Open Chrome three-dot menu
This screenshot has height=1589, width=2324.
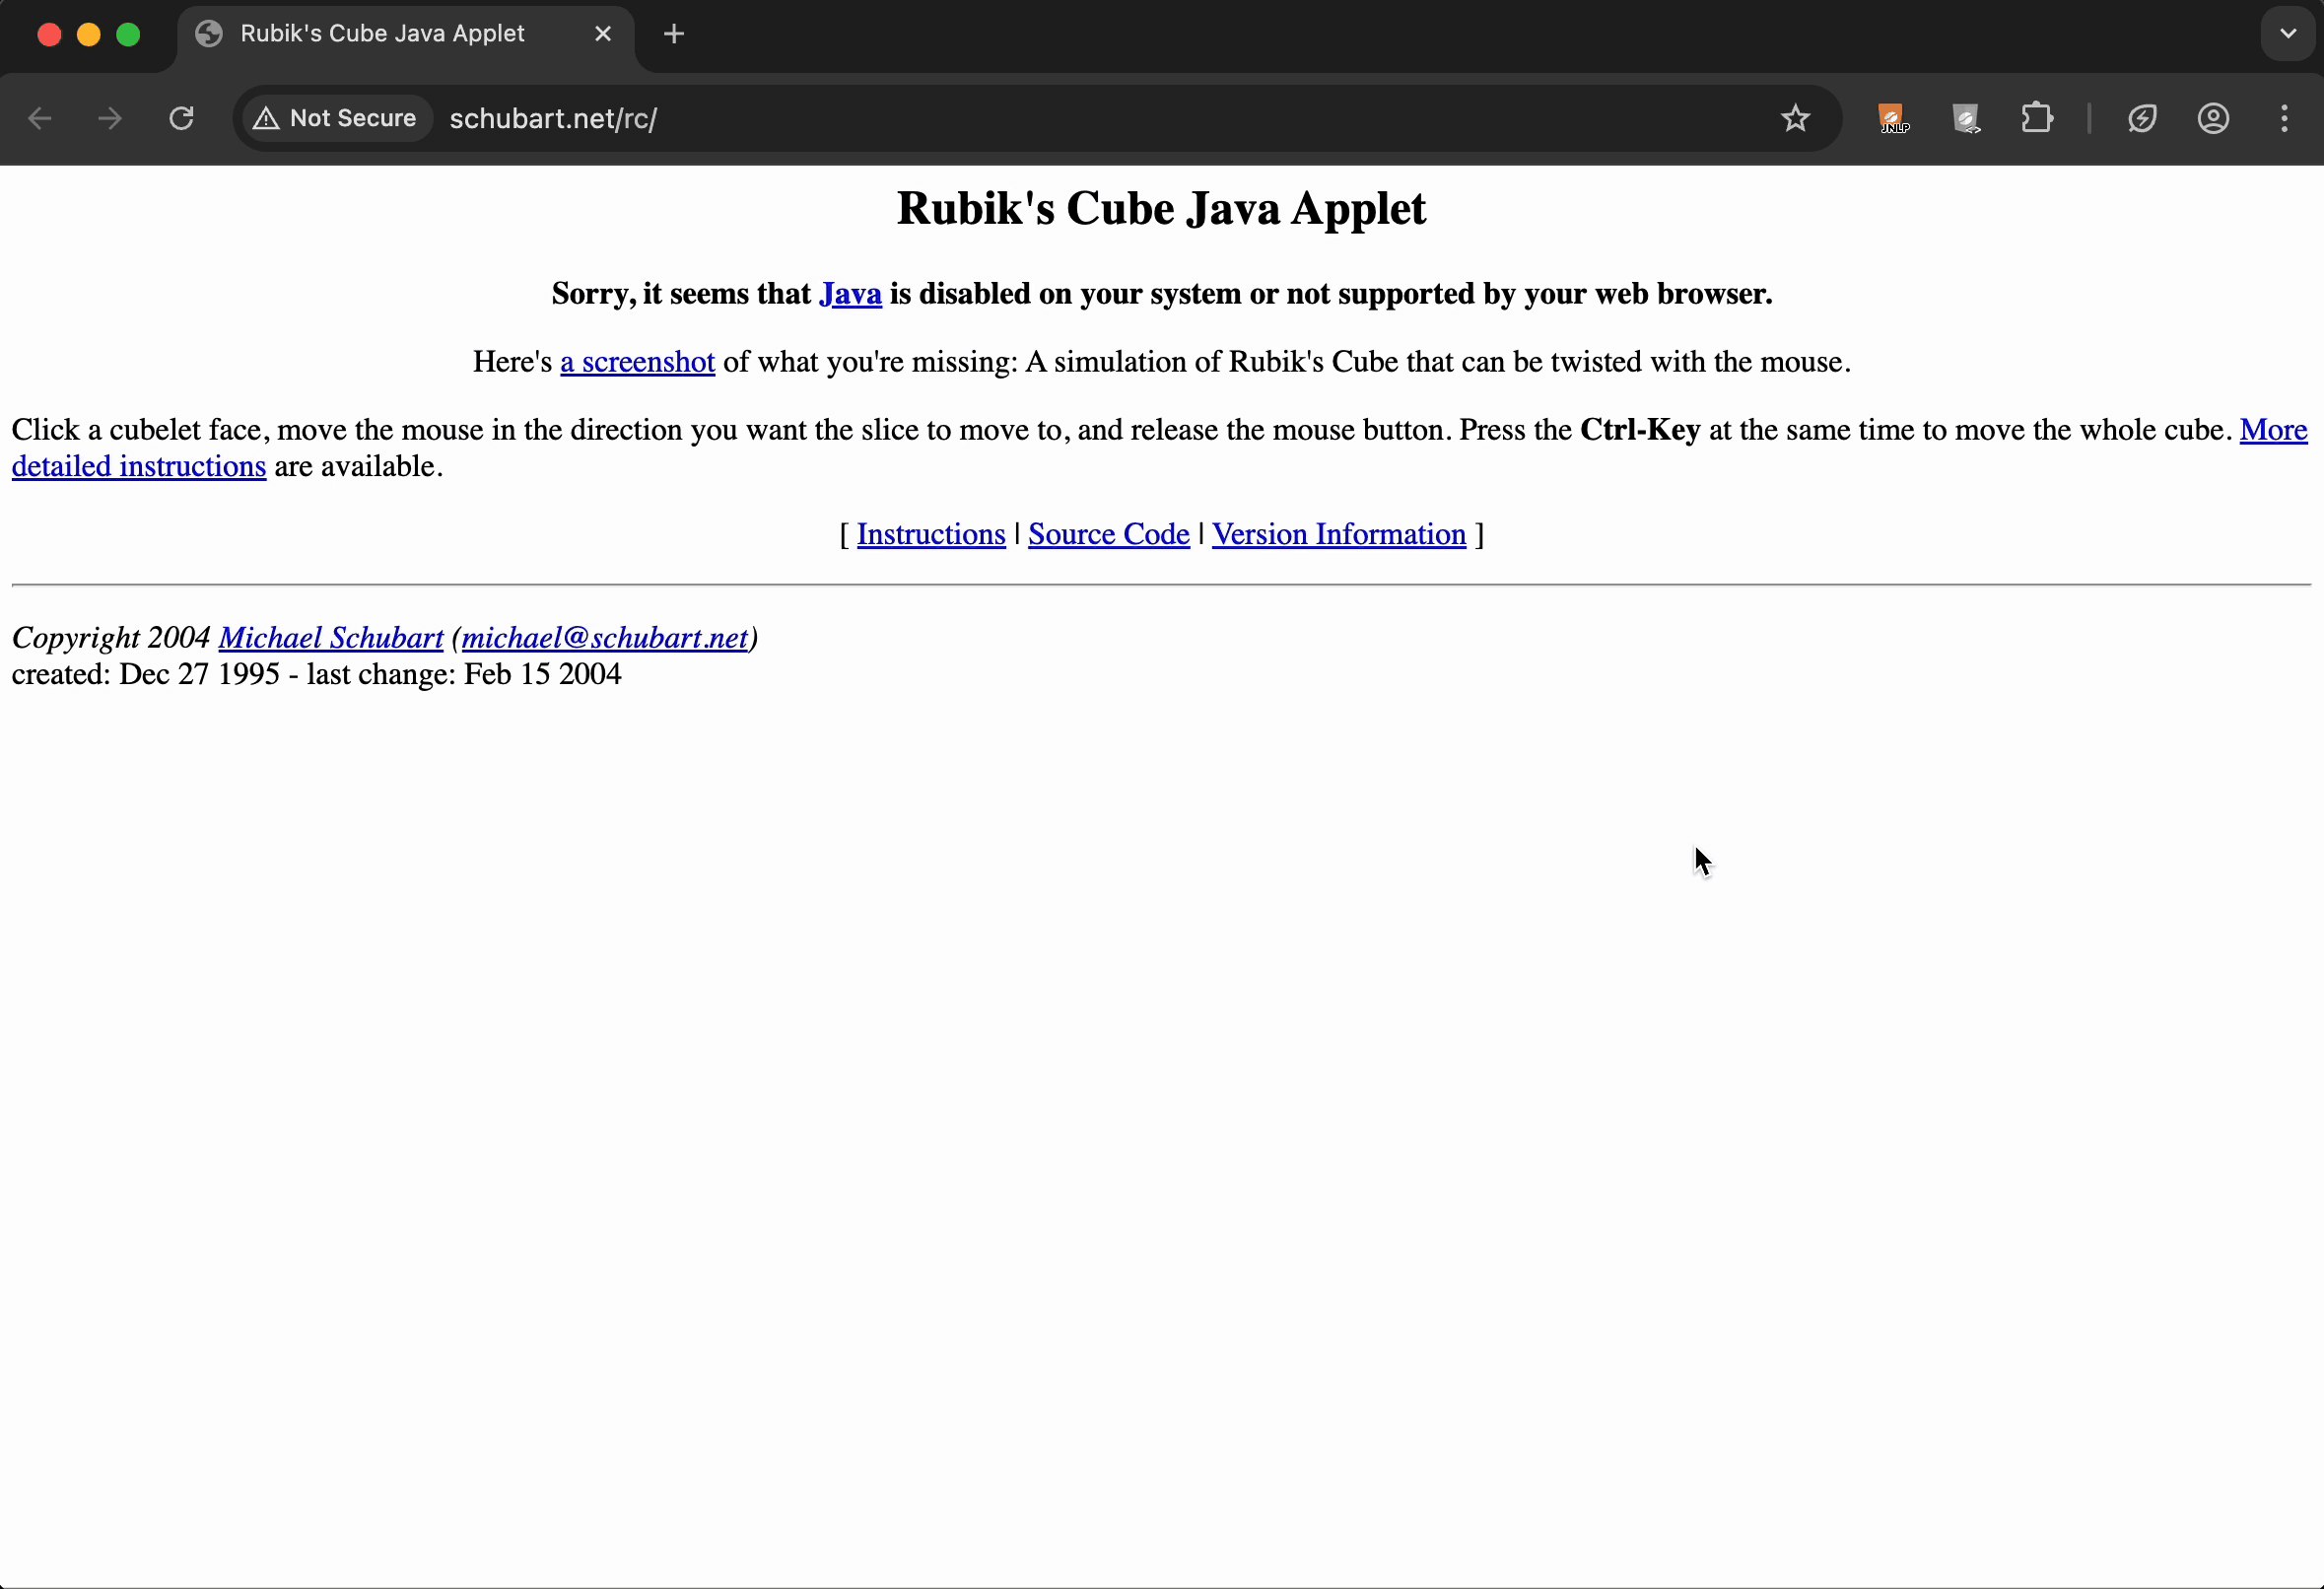(2284, 118)
